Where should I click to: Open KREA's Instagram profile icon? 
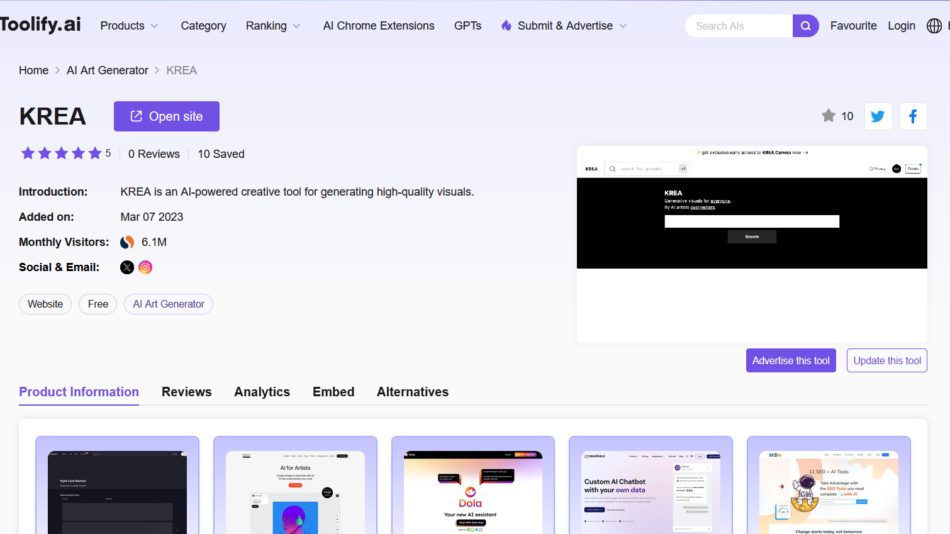tap(145, 267)
